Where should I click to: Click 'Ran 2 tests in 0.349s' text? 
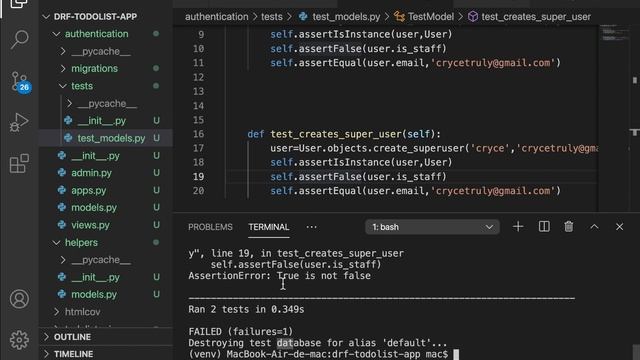tap(246, 309)
